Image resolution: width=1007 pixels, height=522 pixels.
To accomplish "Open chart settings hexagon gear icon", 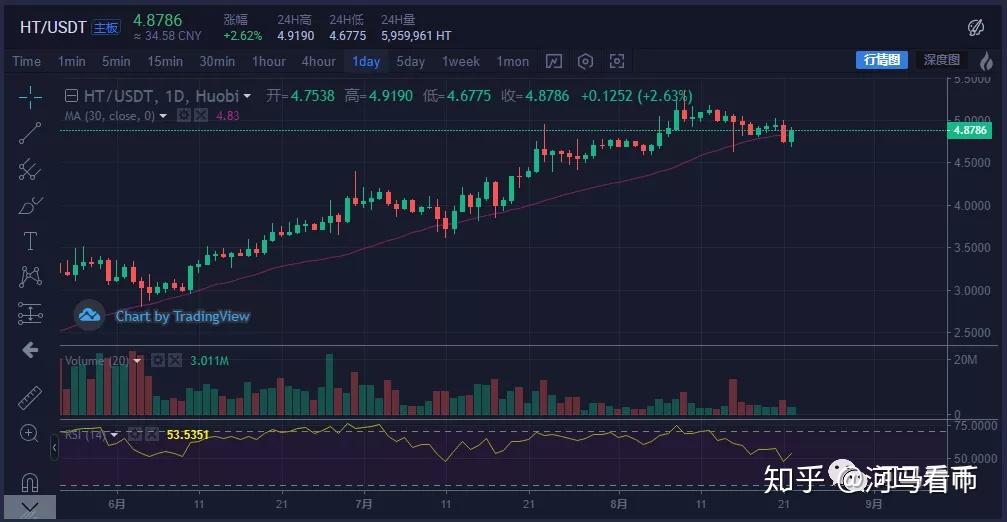I will [x=585, y=62].
